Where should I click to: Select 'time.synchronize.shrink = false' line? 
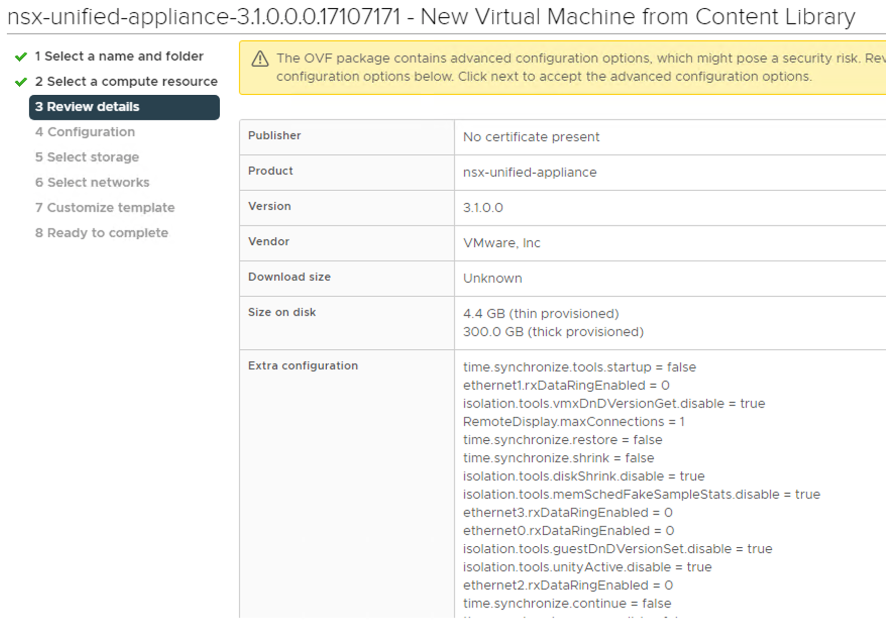(558, 458)
